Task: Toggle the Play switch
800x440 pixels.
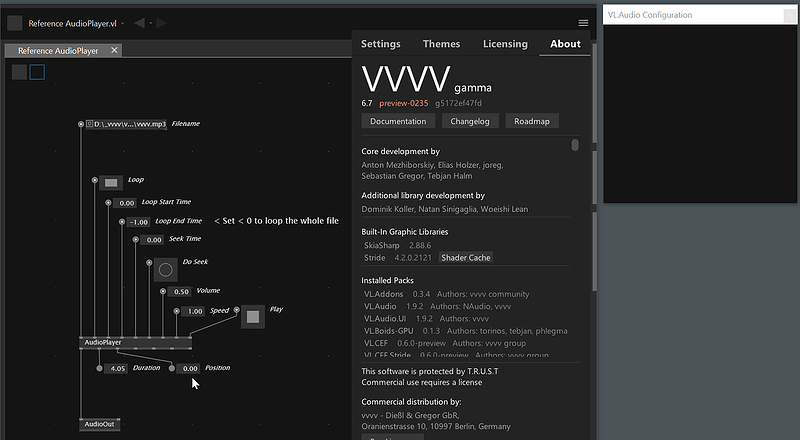Action: pos(253,317)
